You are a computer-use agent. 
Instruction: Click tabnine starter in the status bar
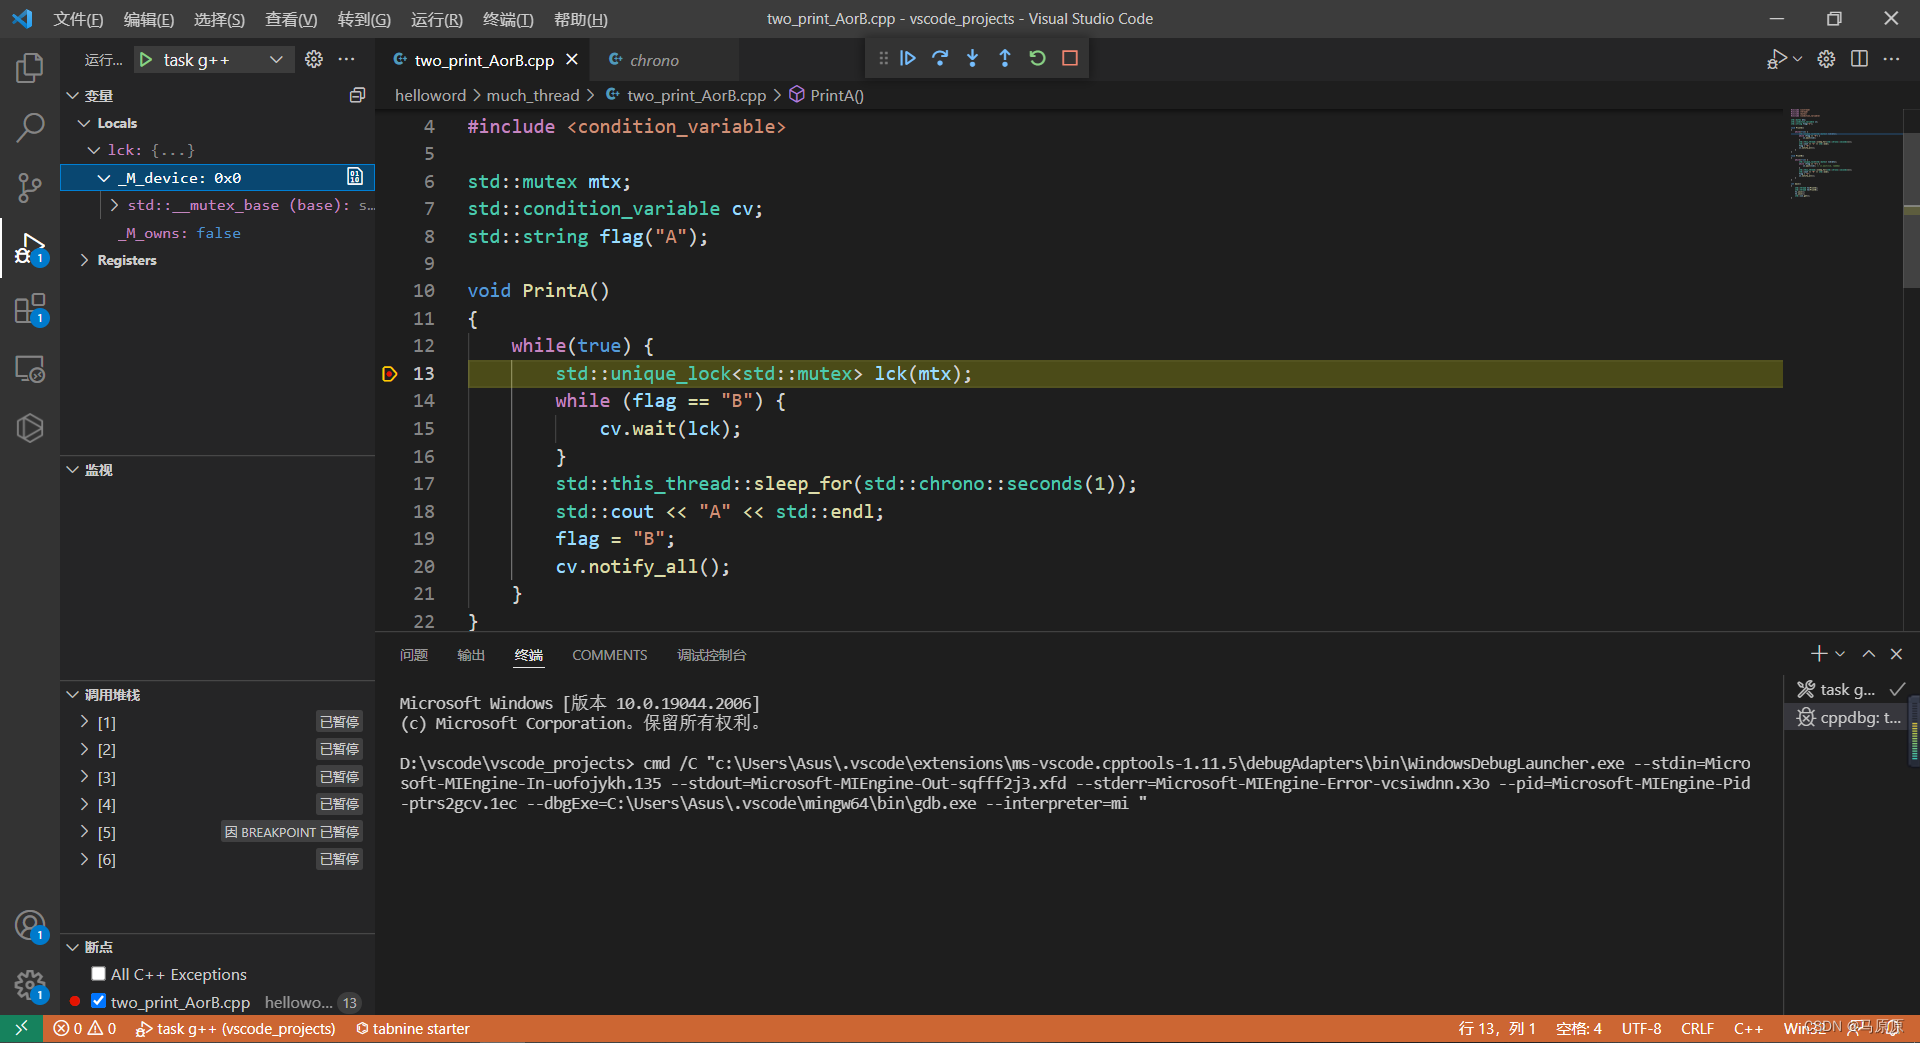click(x=413, y=1028)
